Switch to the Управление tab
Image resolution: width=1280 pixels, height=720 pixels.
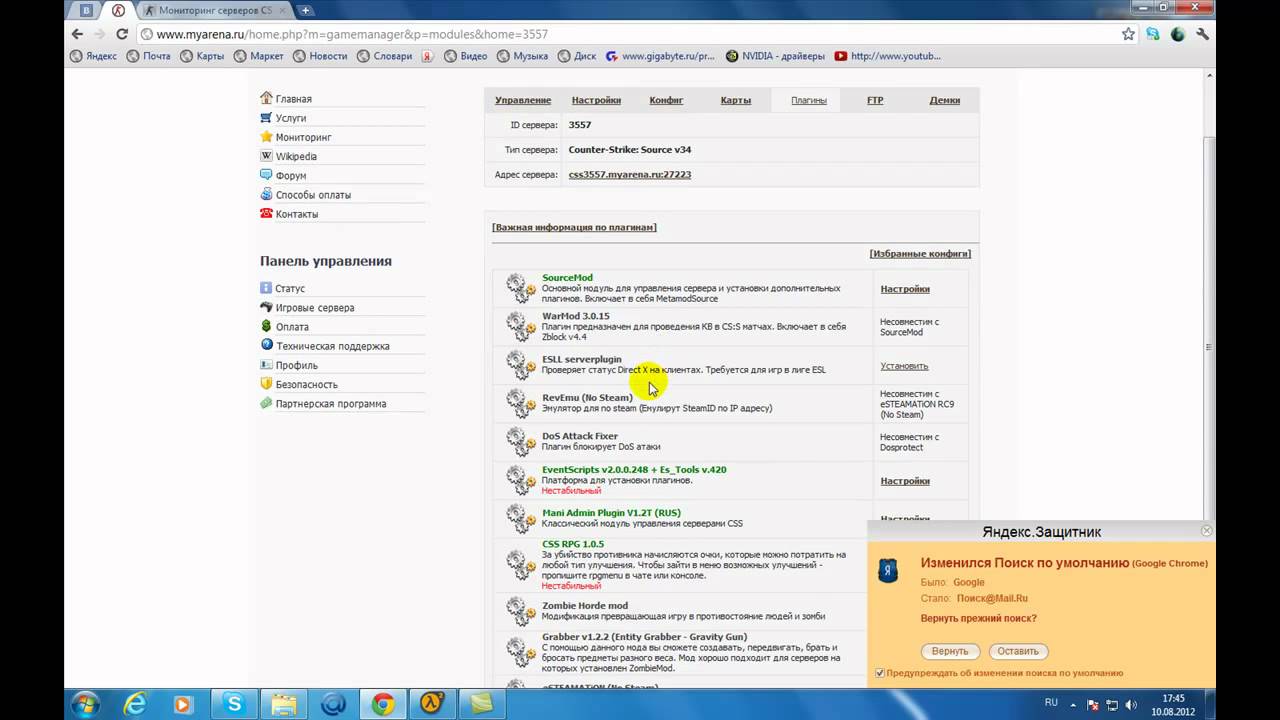coord(523,100)
